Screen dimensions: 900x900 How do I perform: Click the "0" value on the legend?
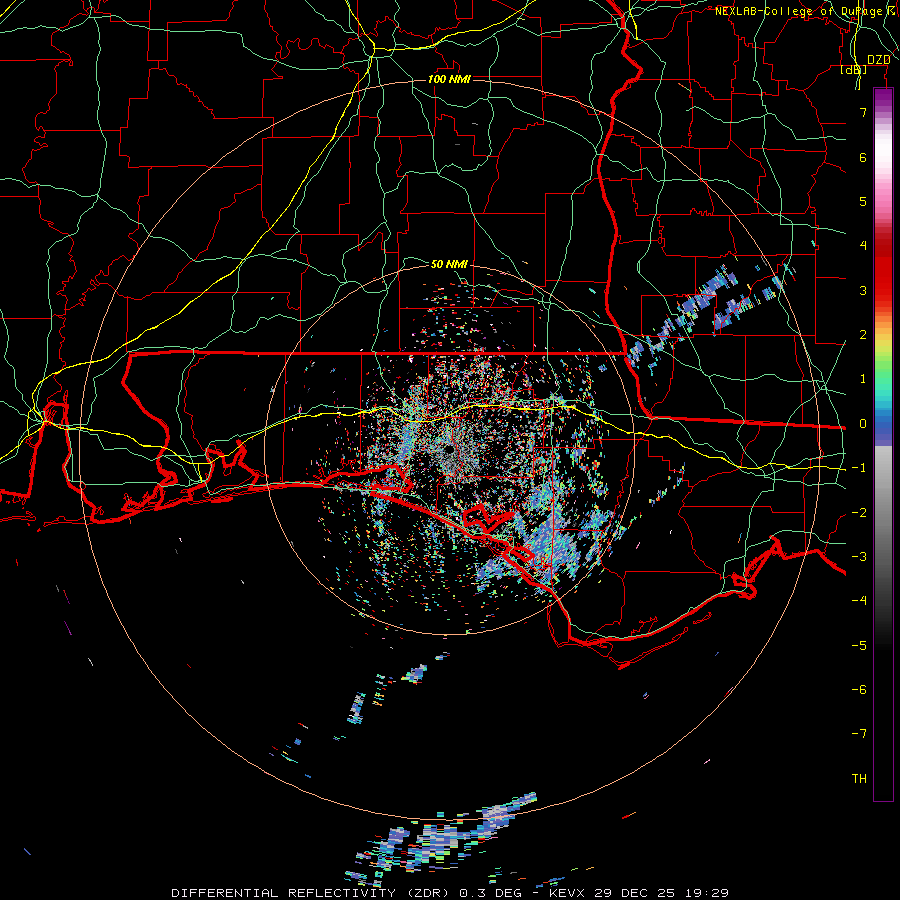tap(863, 424)
